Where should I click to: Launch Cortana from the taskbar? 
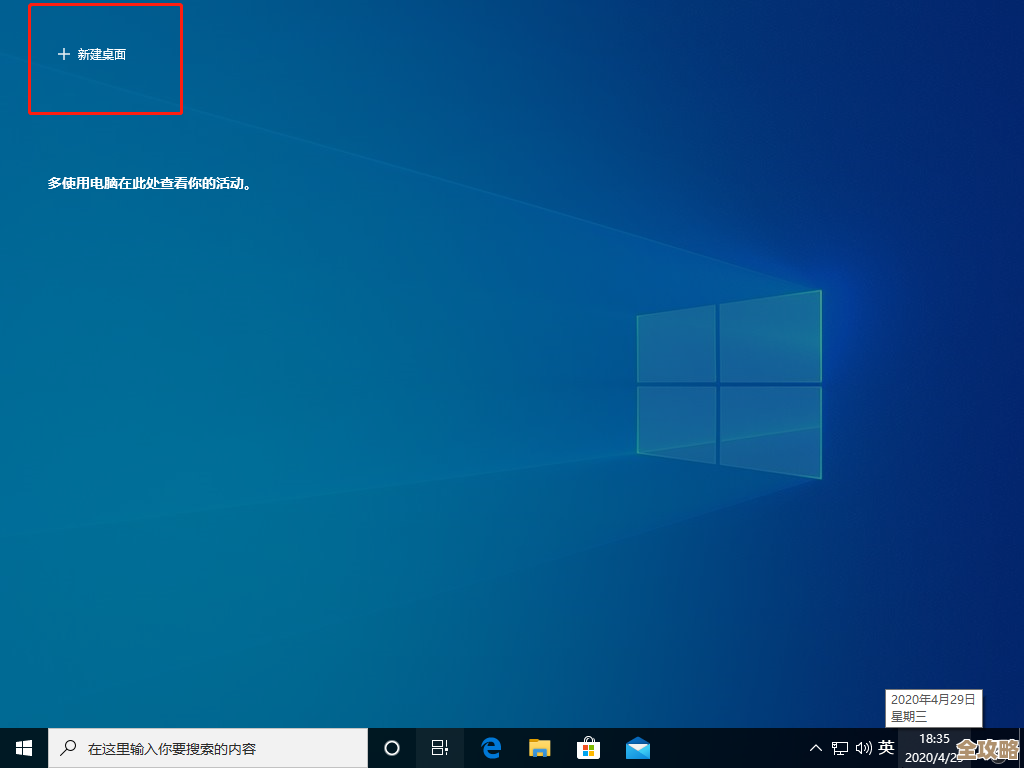[x=390, y=747]
